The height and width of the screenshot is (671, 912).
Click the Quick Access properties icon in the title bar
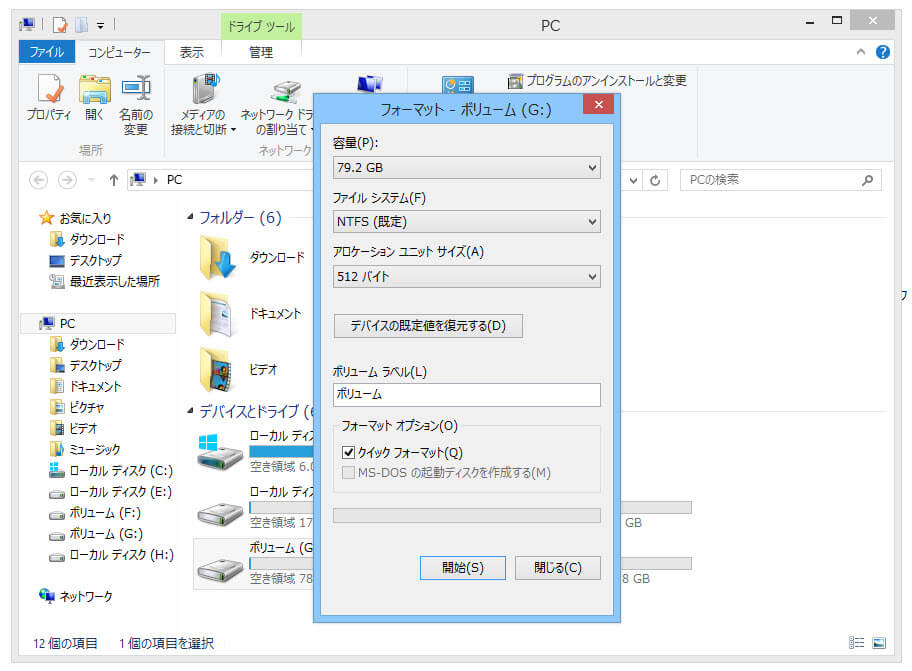[x=60, y=25]
